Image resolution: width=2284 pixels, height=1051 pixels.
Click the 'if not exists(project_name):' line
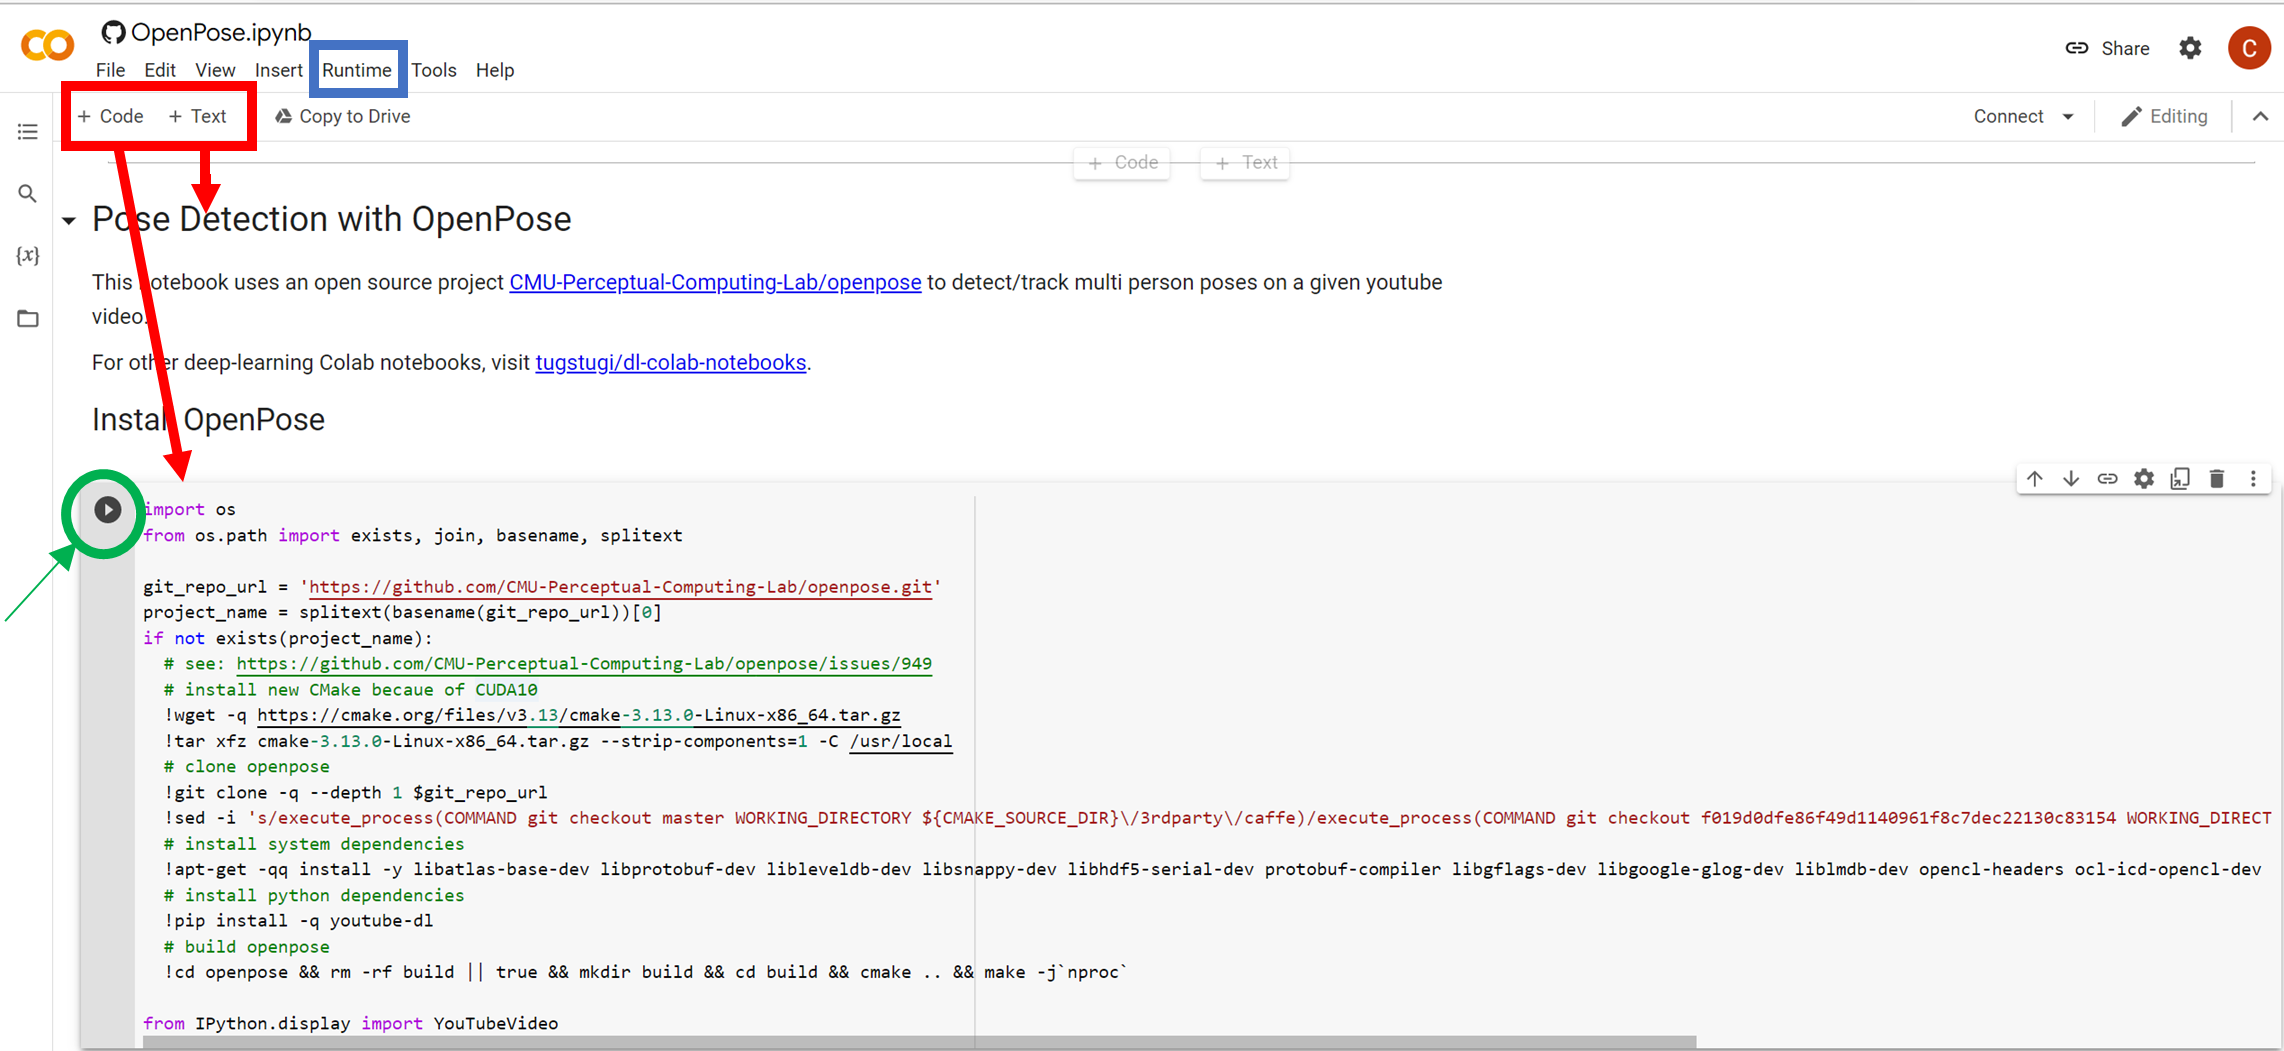288,638
